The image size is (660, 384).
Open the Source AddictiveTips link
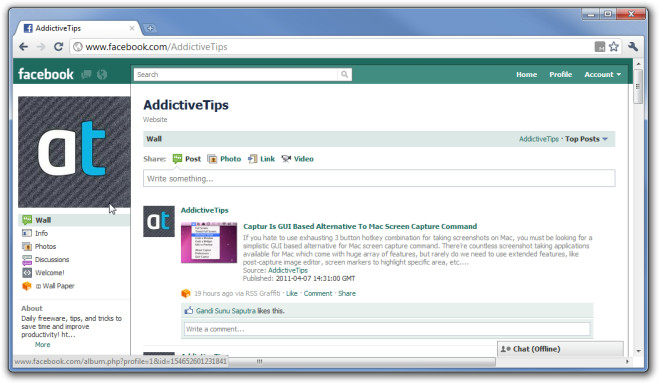click(x=288, y=270)
